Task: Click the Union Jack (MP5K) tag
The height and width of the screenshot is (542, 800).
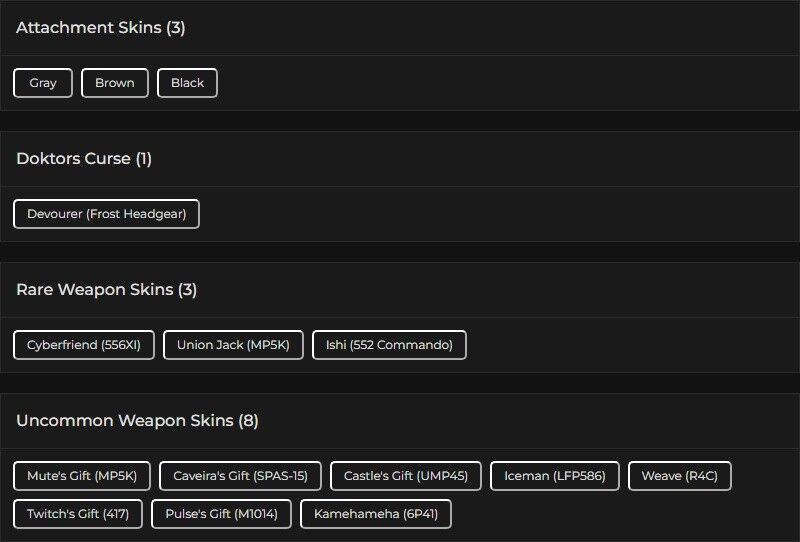Action: tap(233, 345)
